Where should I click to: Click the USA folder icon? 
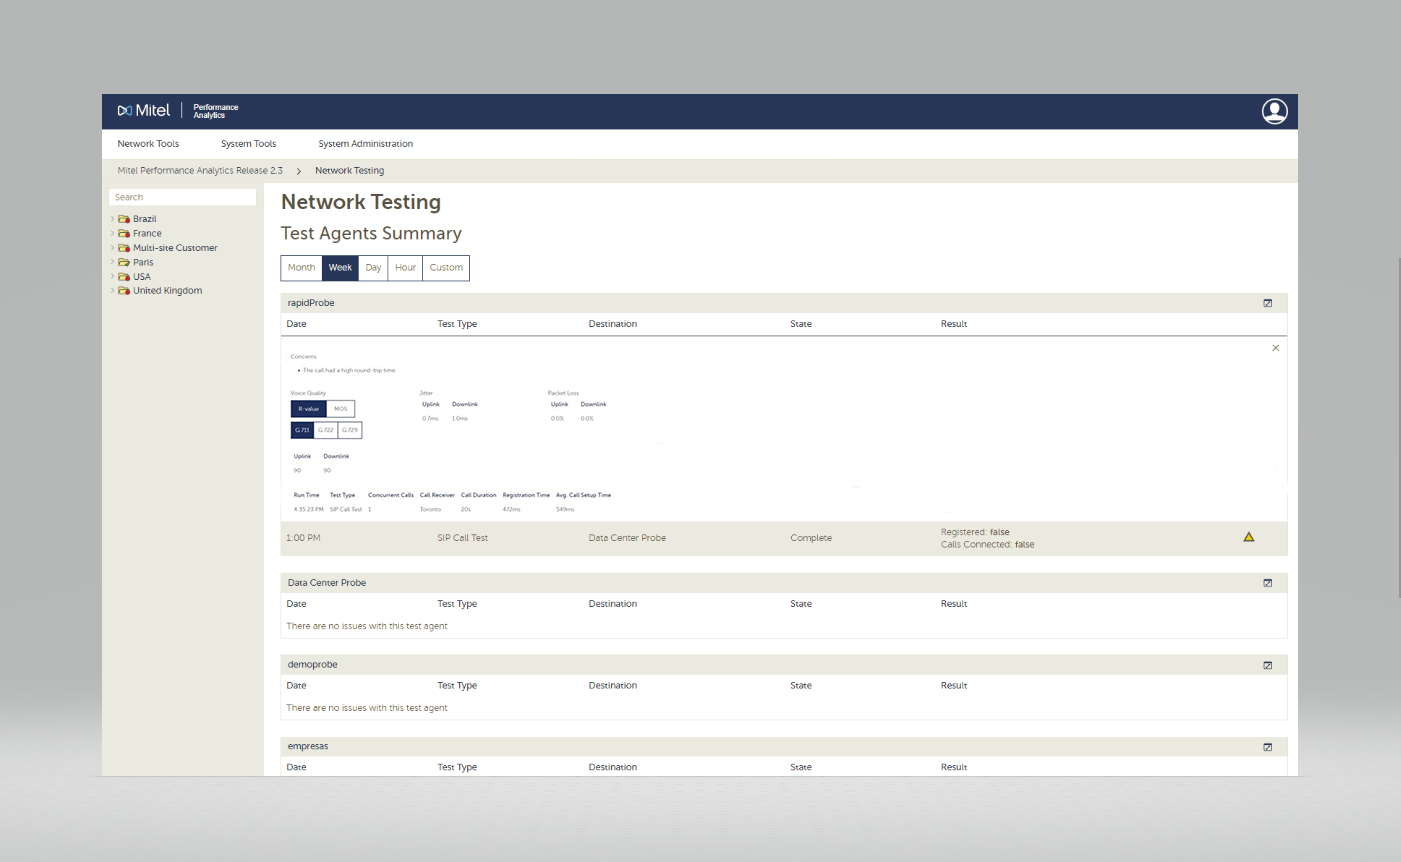[124, 277]
